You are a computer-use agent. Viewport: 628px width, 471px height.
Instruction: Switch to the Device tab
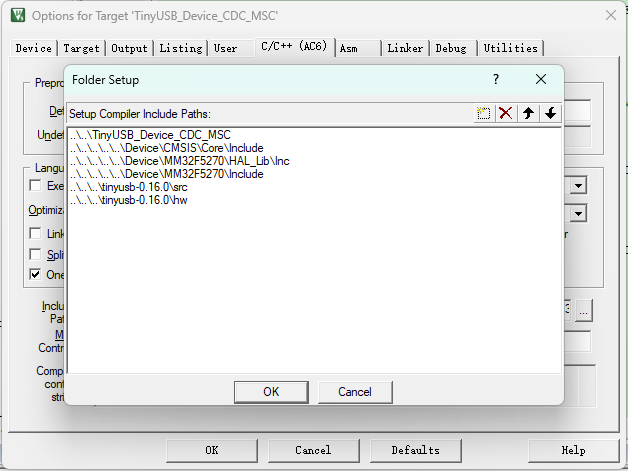pyautogui.click(x=34, y=48)
